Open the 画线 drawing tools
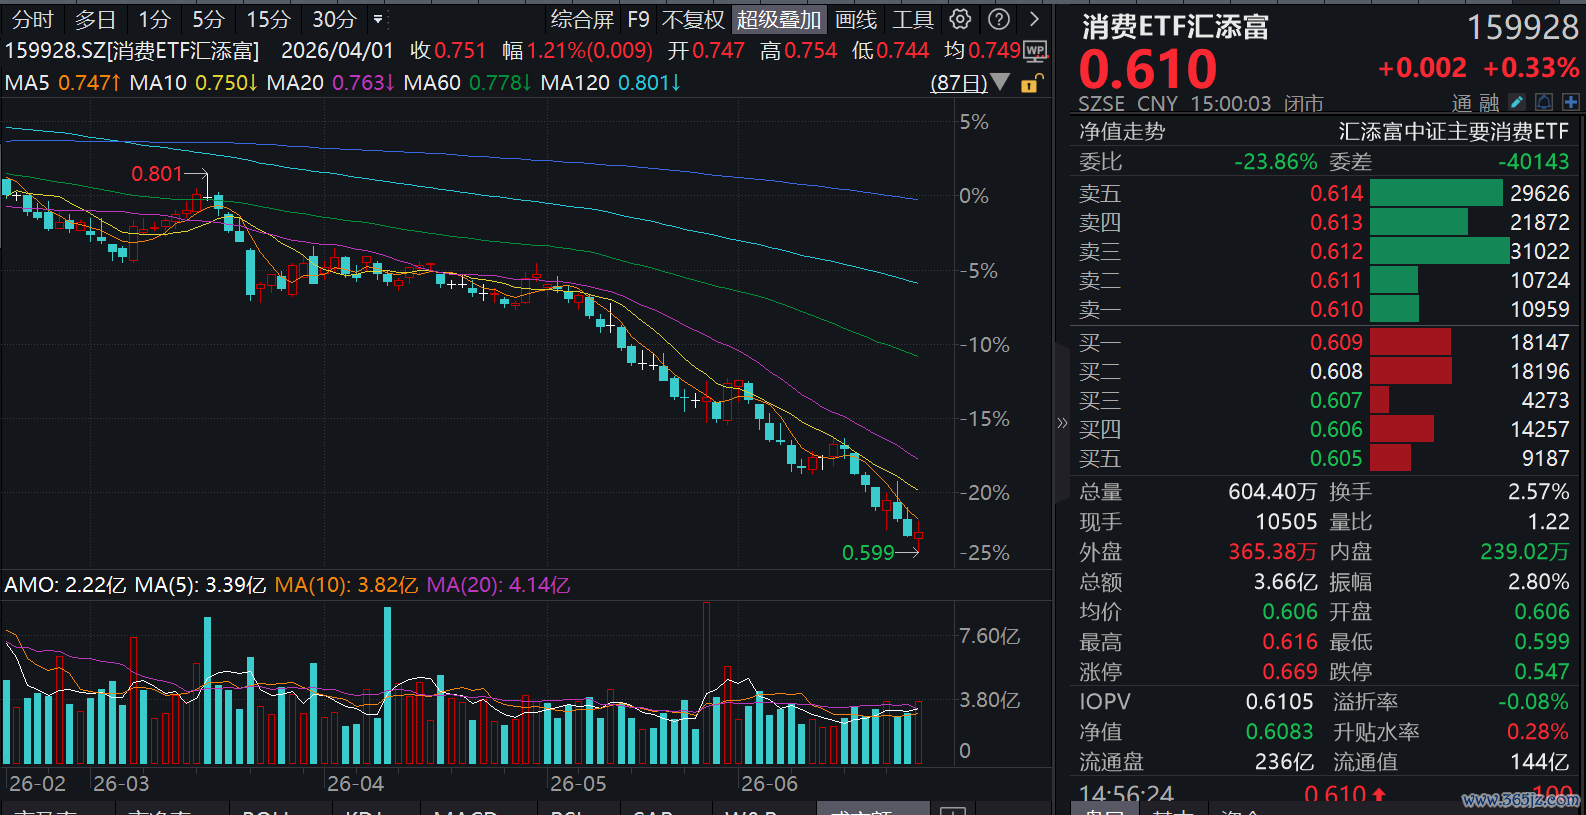 (x=856, y=19)
